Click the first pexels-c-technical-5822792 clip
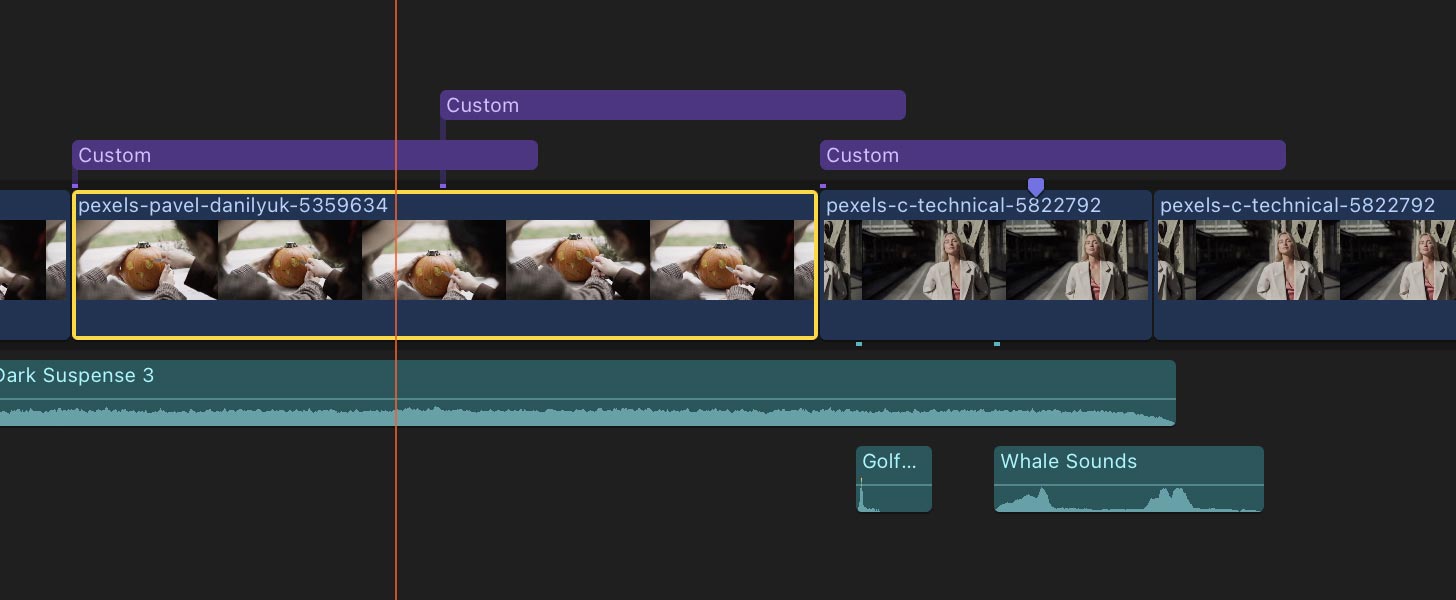The width and height of the screenshot is (1456, 600). point(986,265)
